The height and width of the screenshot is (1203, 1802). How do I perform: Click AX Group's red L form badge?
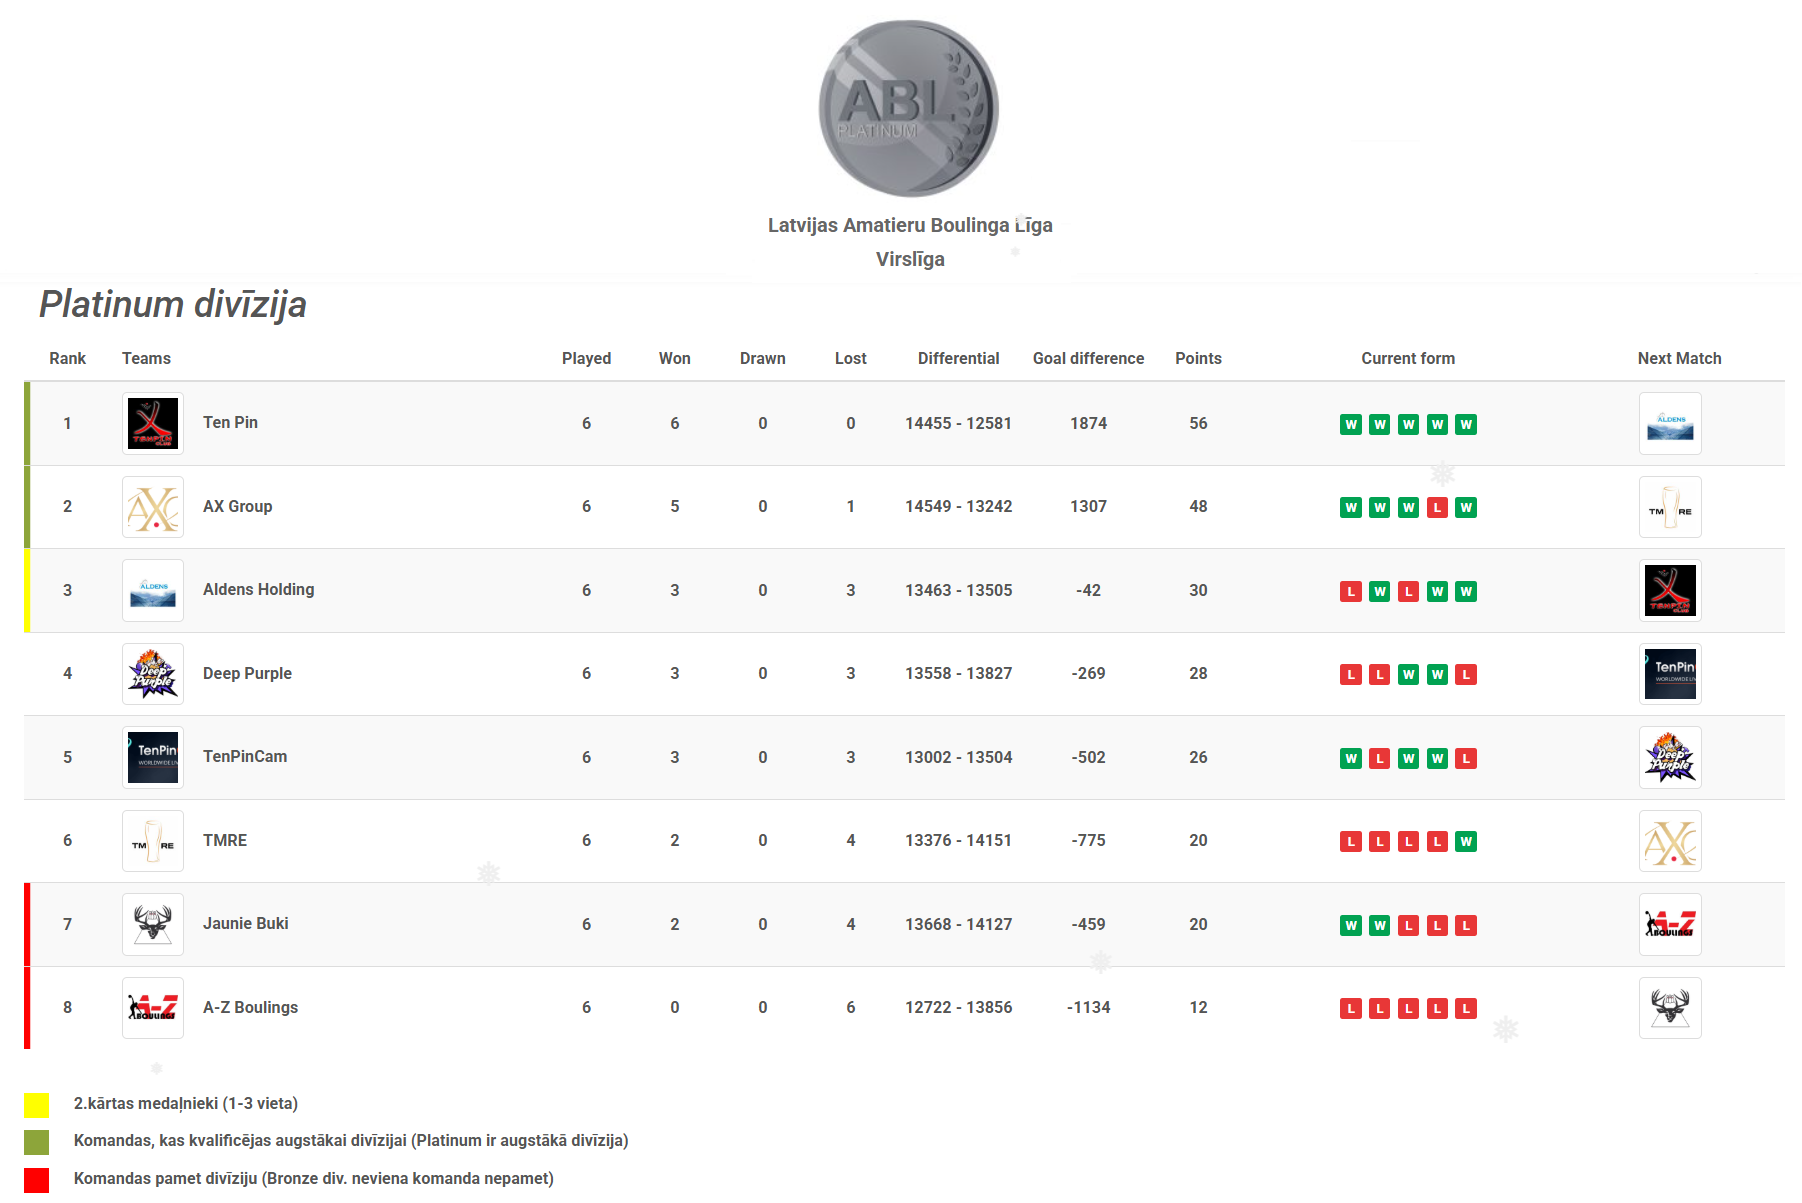pyautogui.click(x=1437, y=508)
